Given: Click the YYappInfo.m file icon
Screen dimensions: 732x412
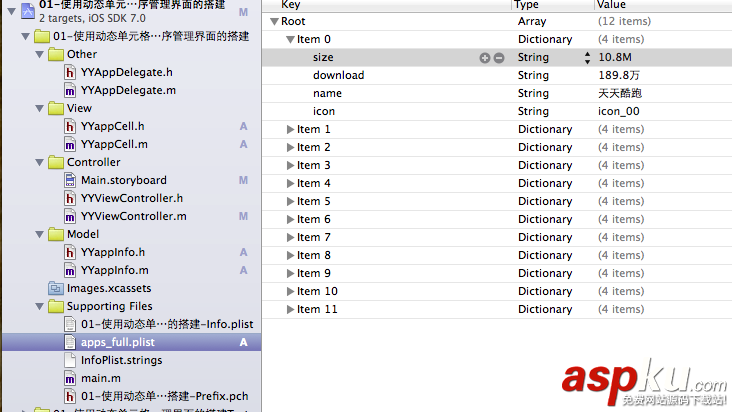Looking at the screenshot, I should coord(70,271).
